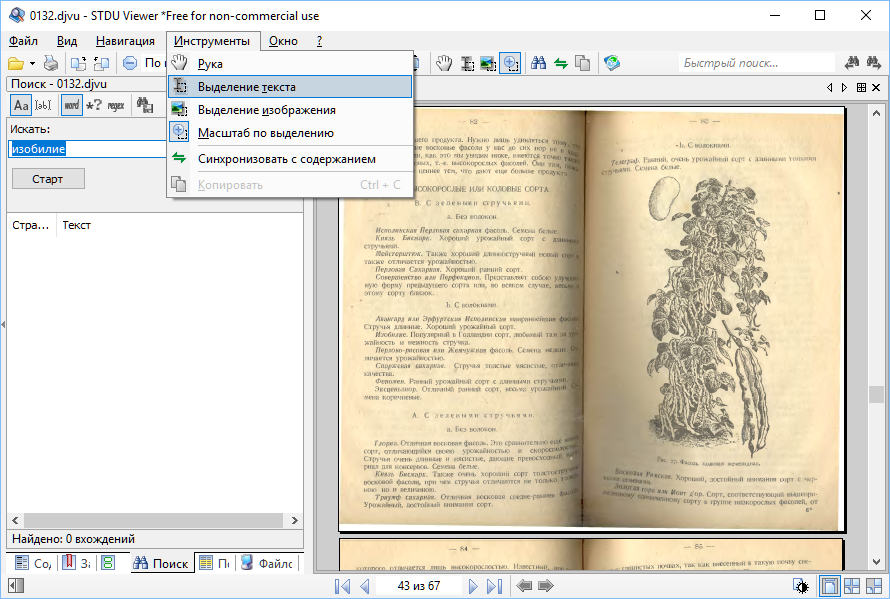Click the search forward binoculars icon
This screenshot has width=890, height=599.
point(874,63)
